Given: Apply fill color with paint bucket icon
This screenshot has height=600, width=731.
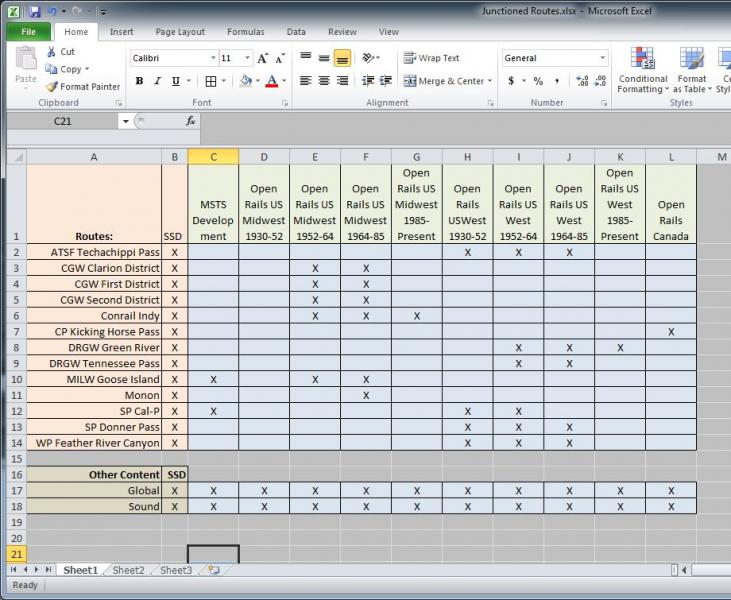Looking at the screenshot, I should pyautogui.click(x=246, y=81).
